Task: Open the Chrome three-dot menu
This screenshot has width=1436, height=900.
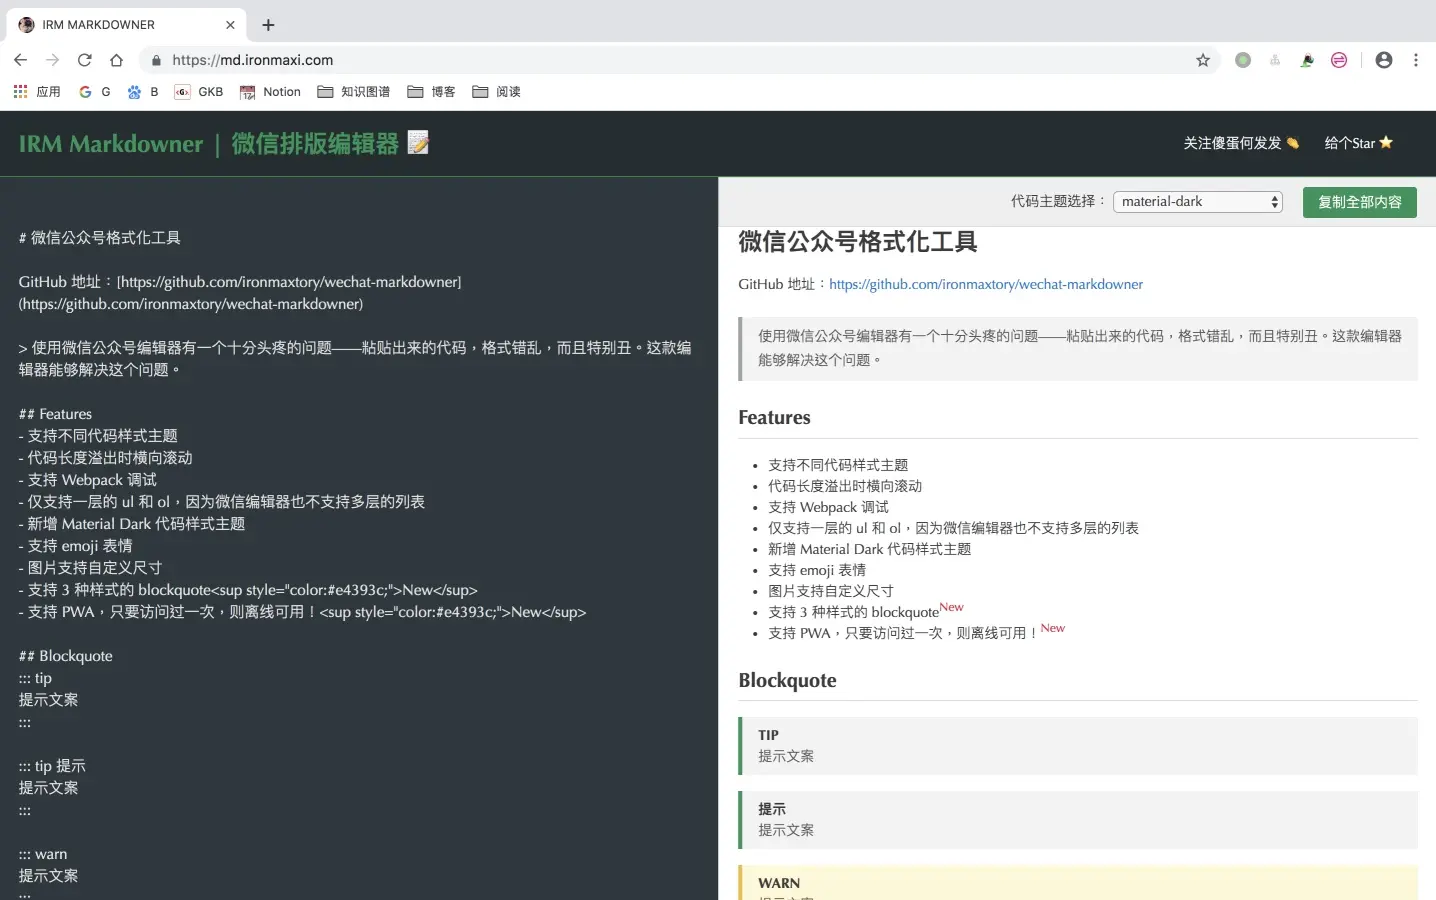Action: pos(1417,60)
